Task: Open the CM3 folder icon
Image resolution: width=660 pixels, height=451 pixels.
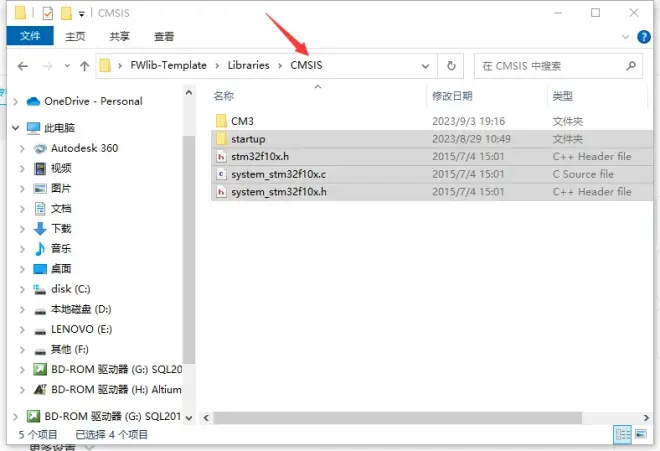Action: [221, 121]
